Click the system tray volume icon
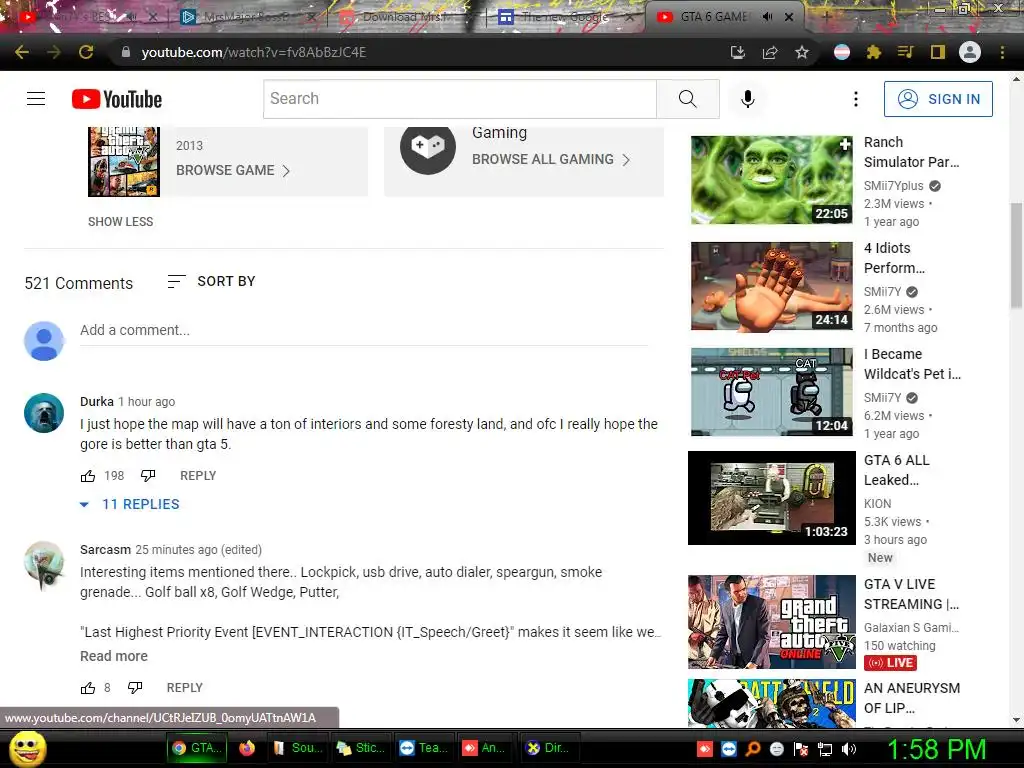 click(x=849, y=749)
